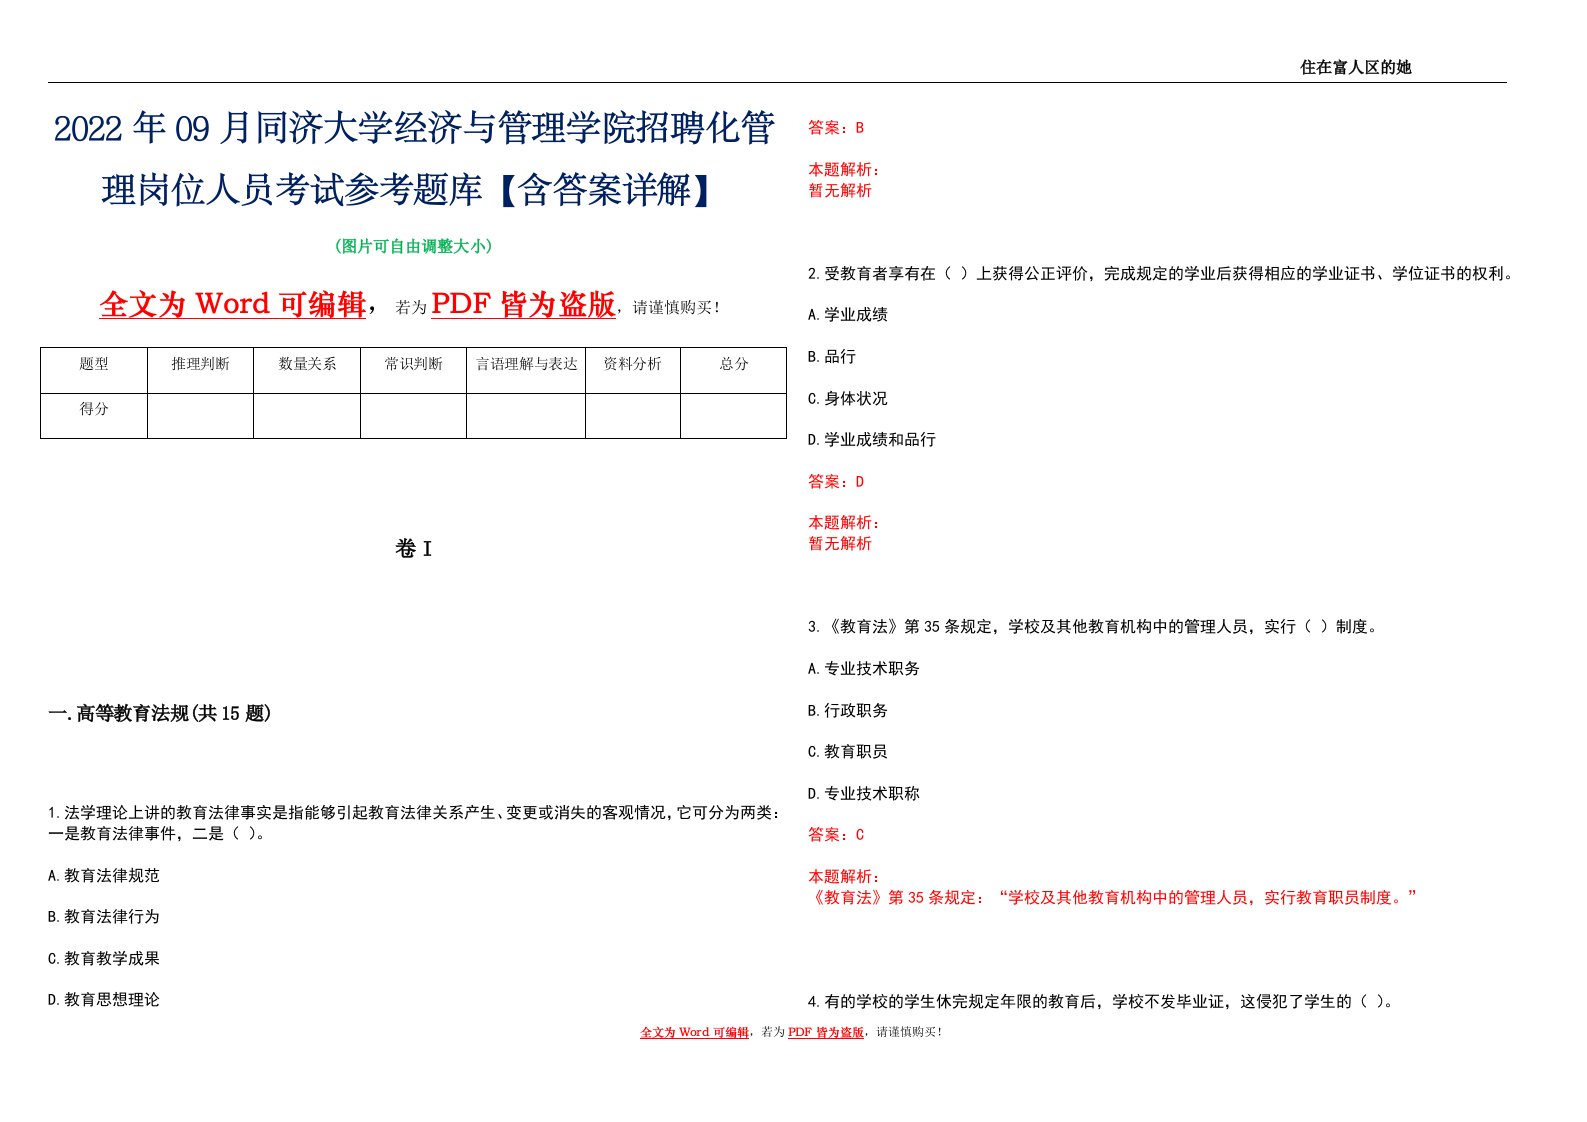Image resolution: width=1587 pixels, height=1122 pixels.
Task: Click the heading 一.高等教育法规(共15题)
Action: 160,713
